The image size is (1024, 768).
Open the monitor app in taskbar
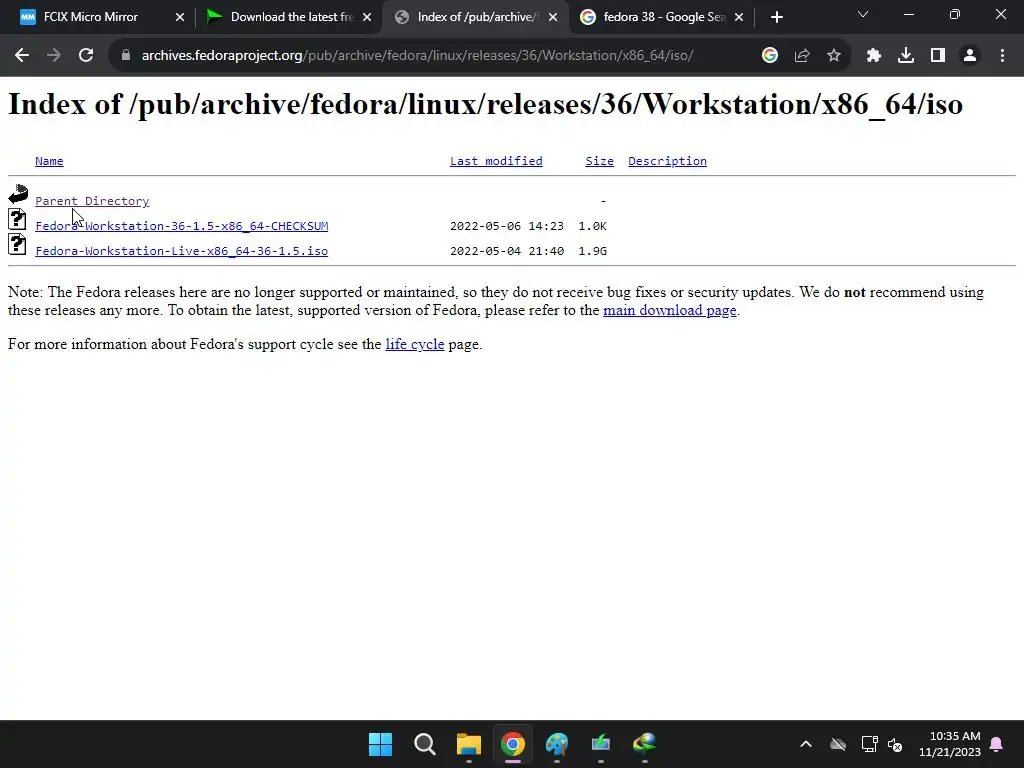pyautogui.click(x=601, y=744)
